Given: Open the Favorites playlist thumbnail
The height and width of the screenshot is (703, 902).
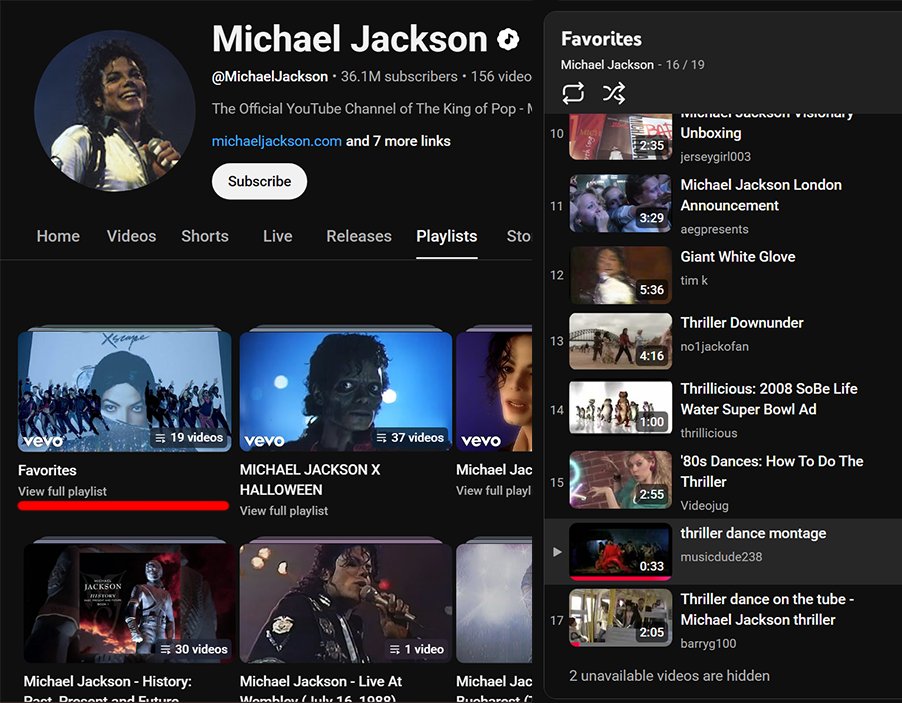Looking at the screenshot, I should (x=124, y=391).
